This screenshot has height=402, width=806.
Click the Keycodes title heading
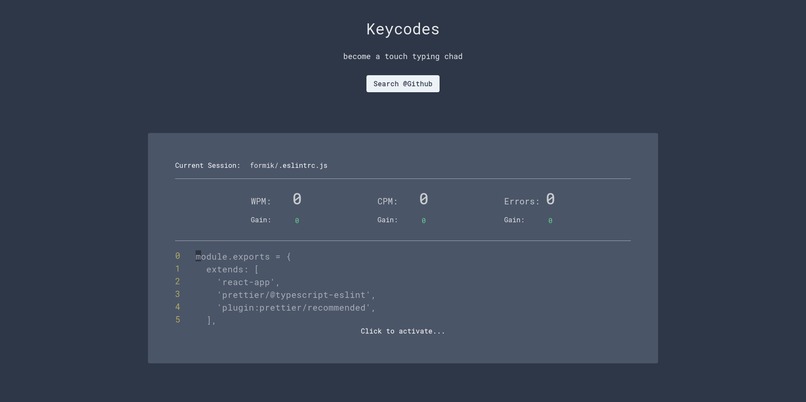pos(402,29)
